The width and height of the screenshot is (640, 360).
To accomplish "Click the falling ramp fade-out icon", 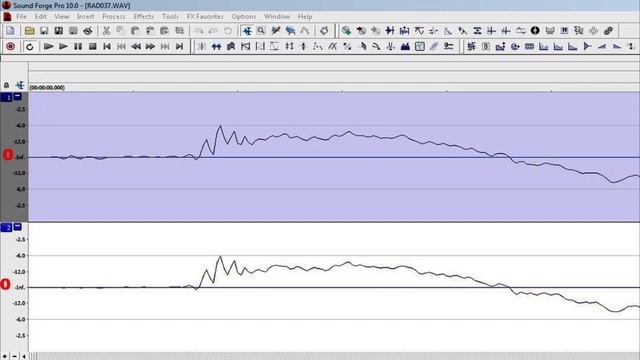I will (617, 47).
